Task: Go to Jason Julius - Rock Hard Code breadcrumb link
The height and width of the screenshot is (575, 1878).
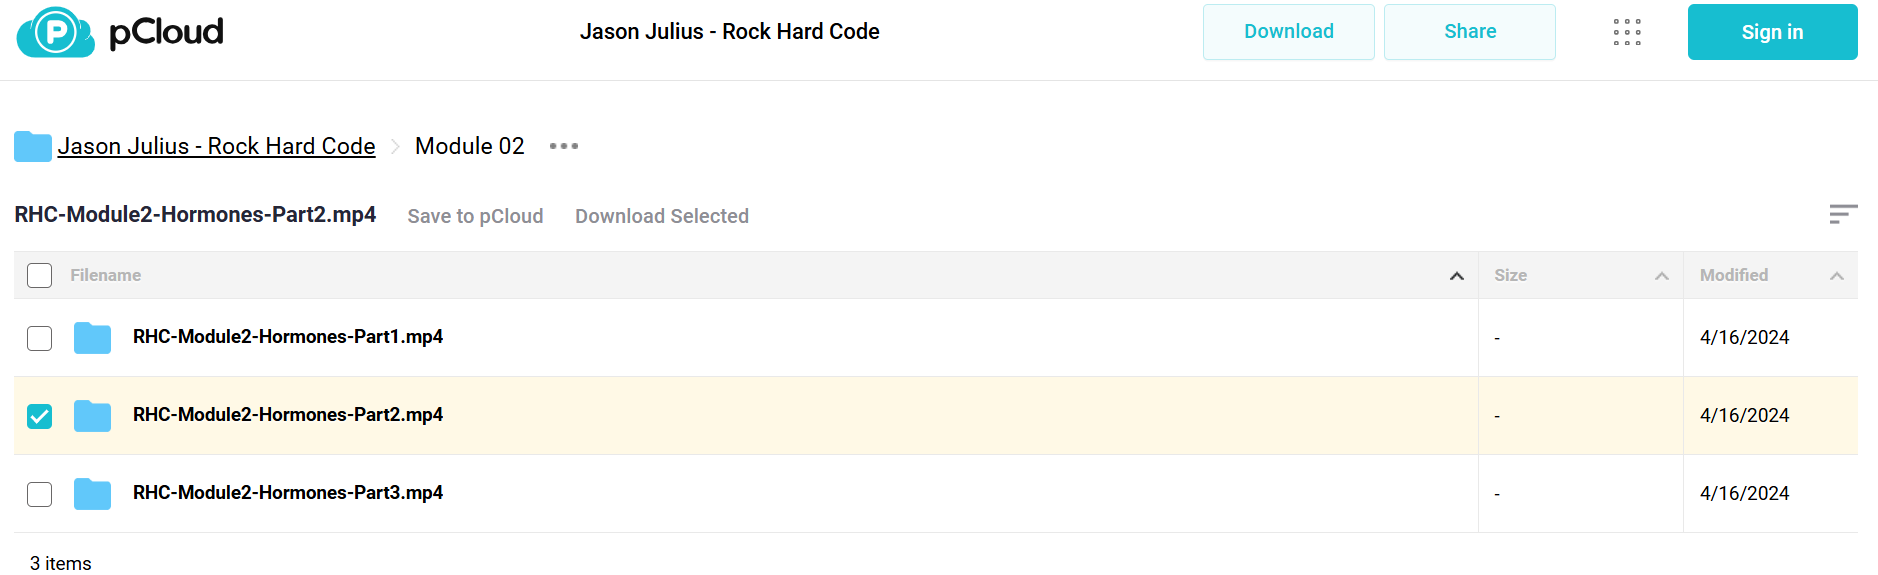Action: [x=216, y=146]
